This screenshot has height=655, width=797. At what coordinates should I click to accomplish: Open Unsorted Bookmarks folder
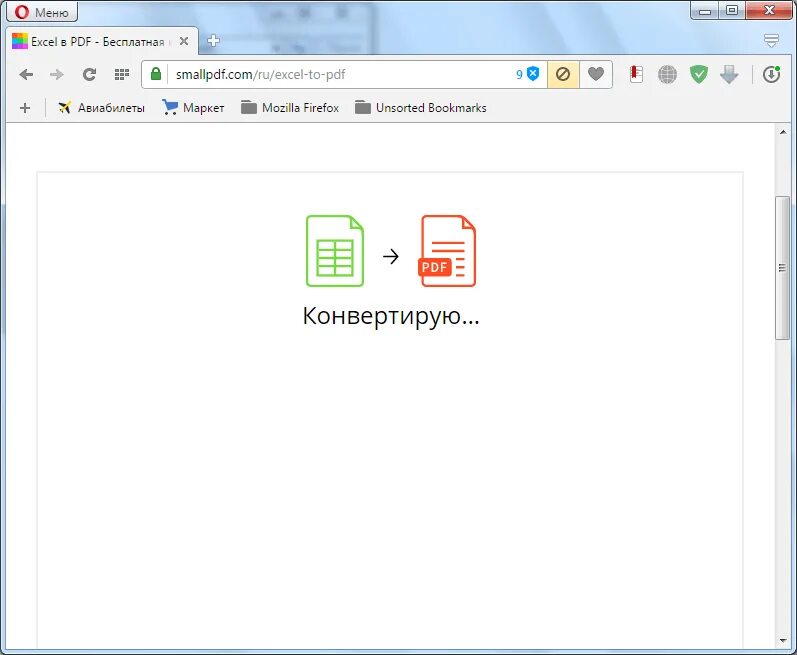pos(420,108)
